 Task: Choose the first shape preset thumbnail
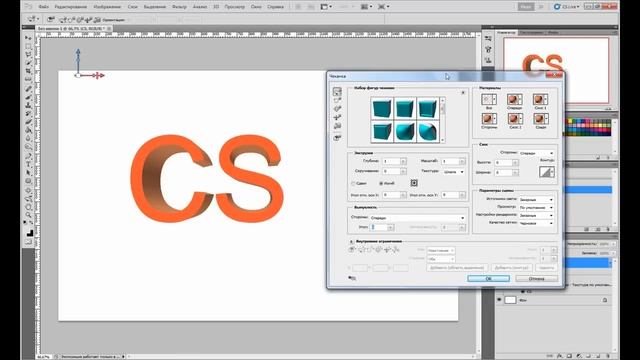(x=382, y=109)
